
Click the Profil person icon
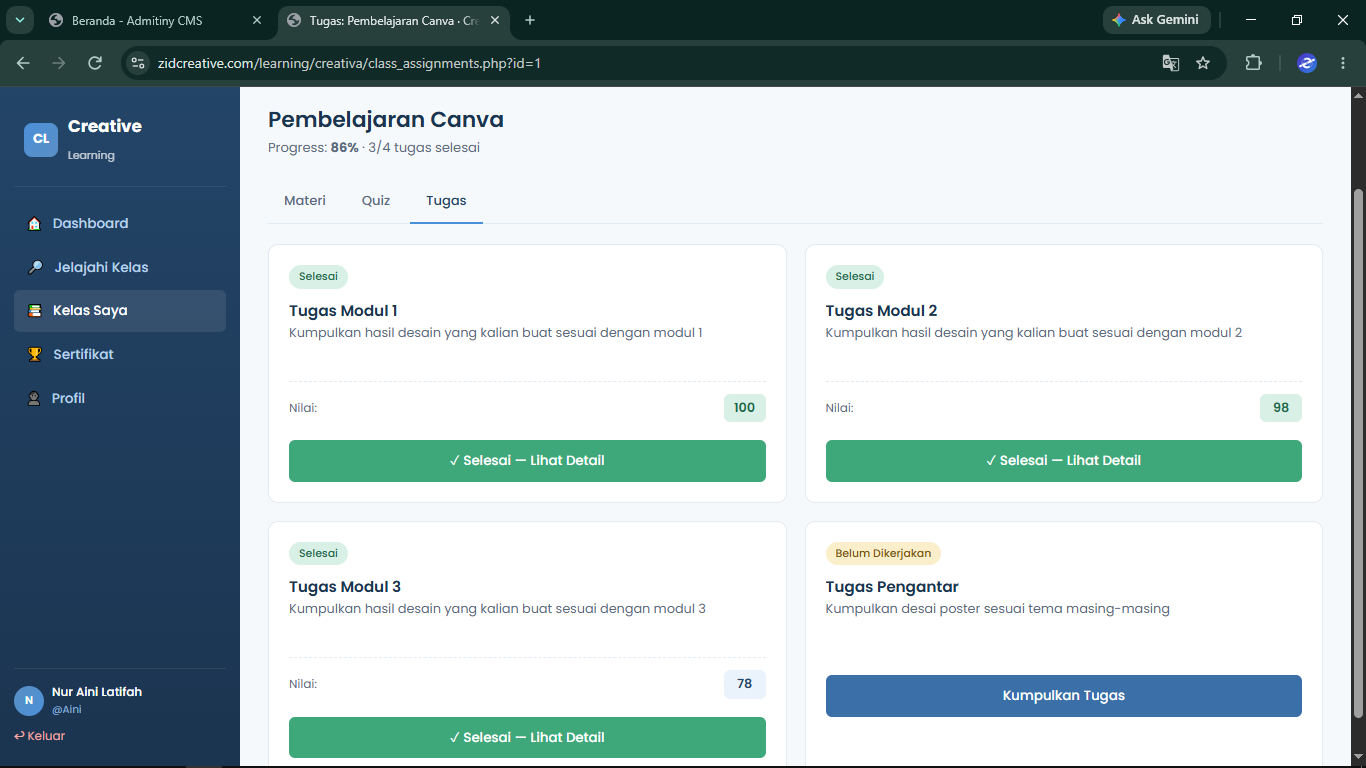click(x=33, y=399)
